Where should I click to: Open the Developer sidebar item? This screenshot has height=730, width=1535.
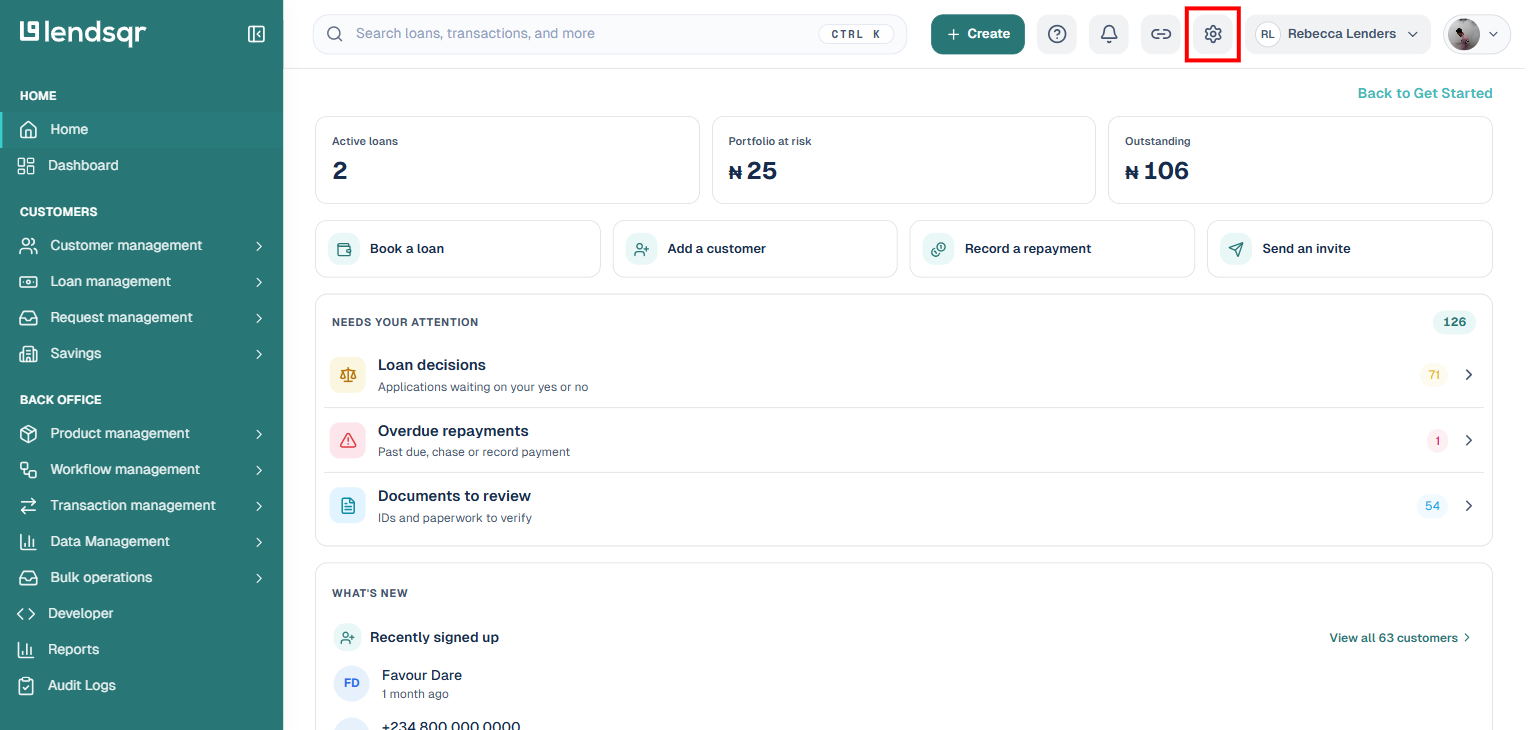(142, 614)
